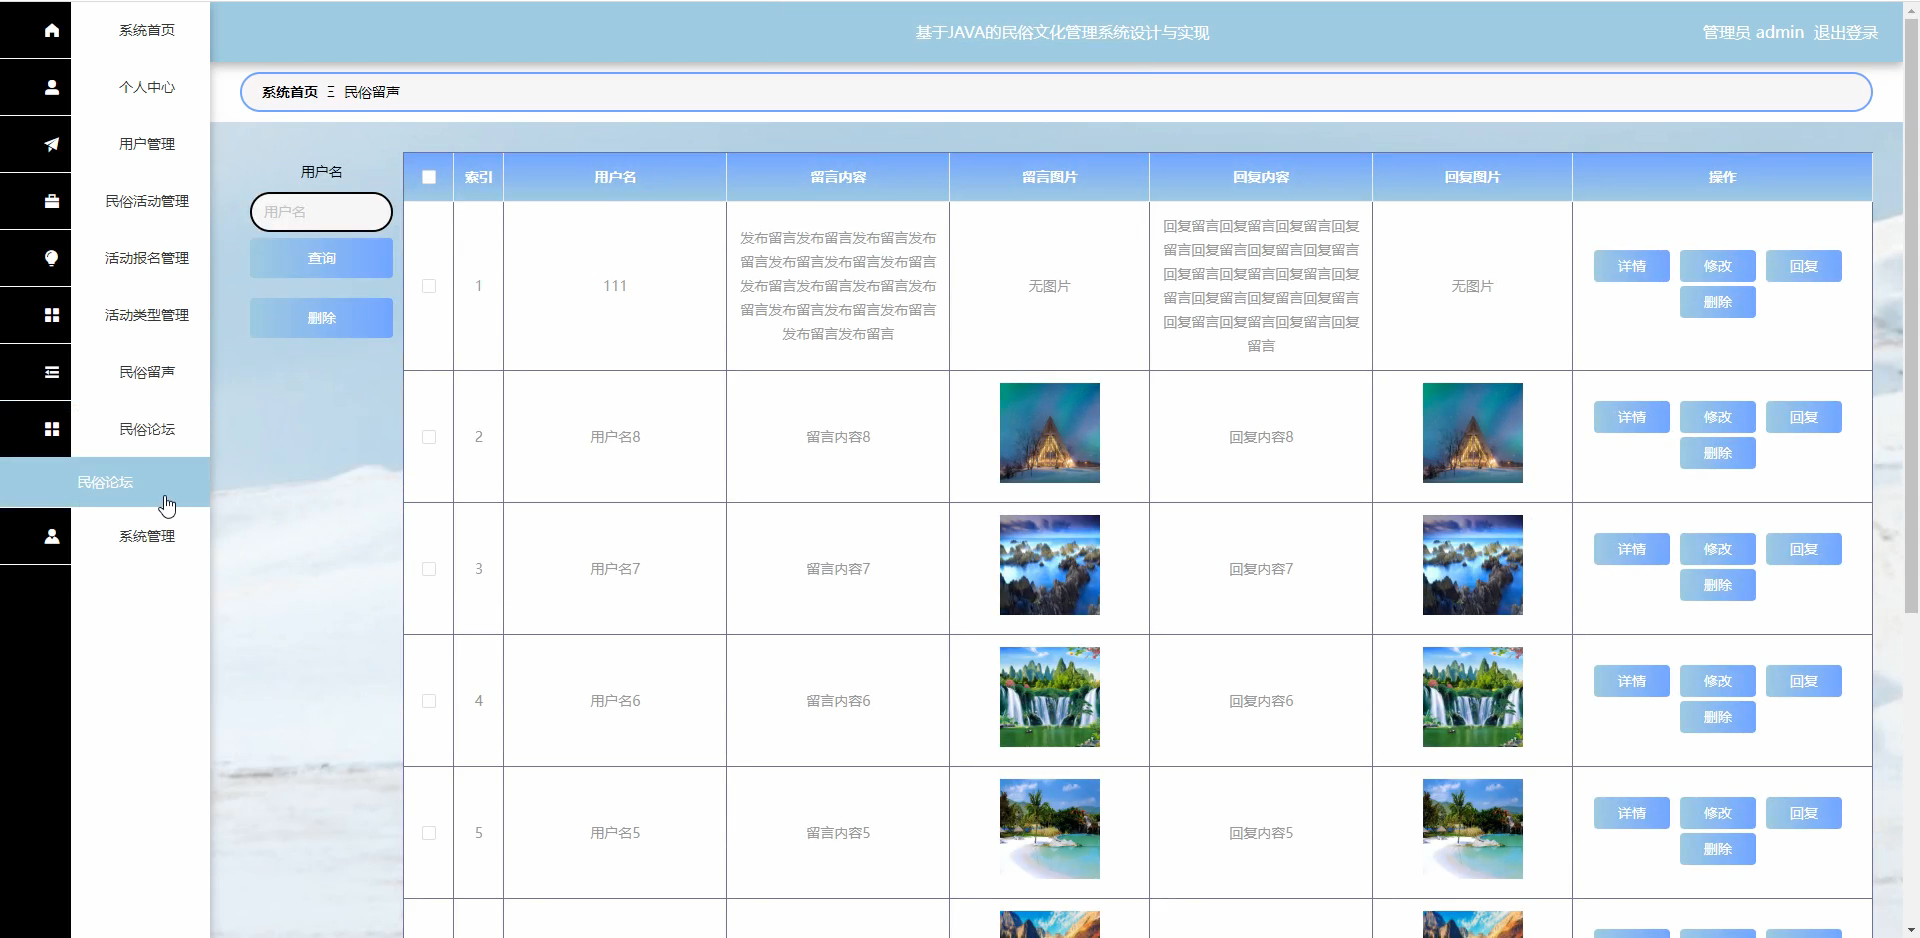Toggle the select-all checkbox in table header
The image size is (1920, 938).
429,177
